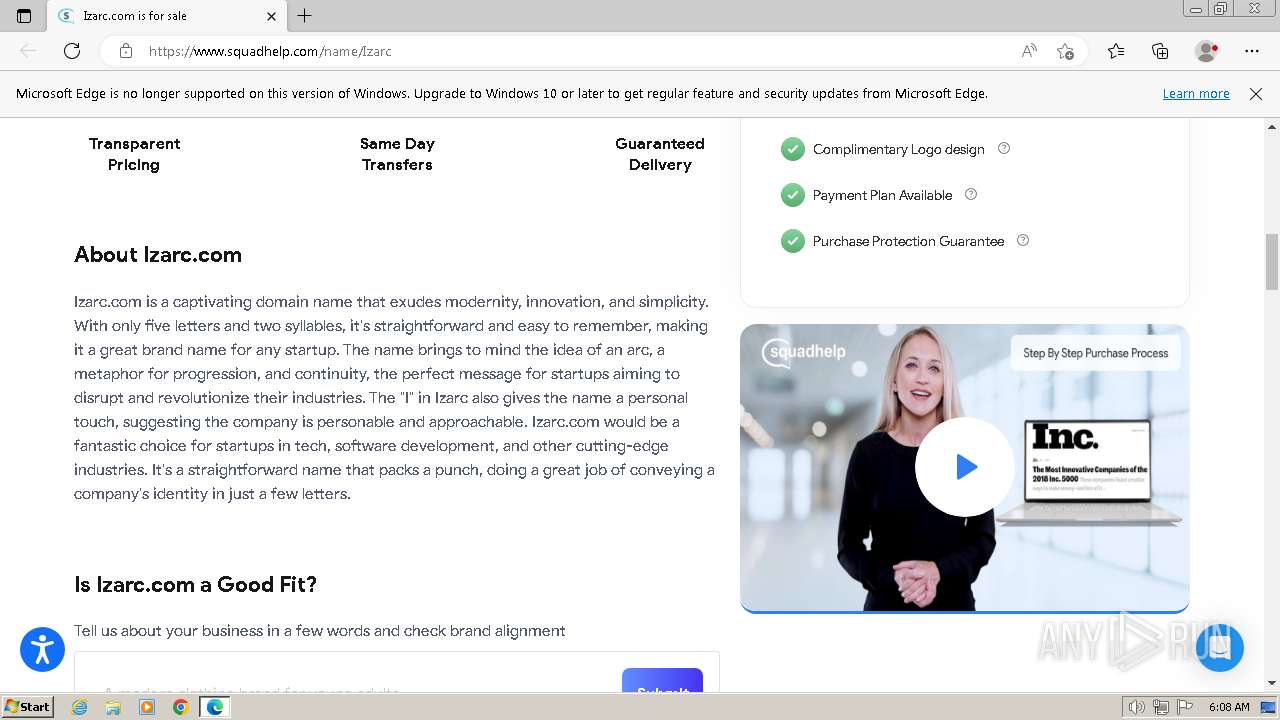The image size is (1280, 720).
Task: Click help icon beside Complimentary Logo design
Action: [1004, 148]
